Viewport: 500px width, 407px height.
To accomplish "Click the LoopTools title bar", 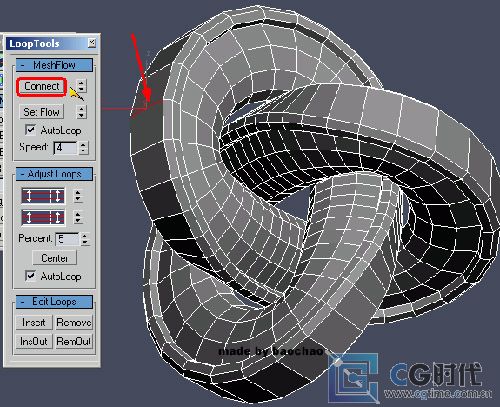I will [52, 43].
